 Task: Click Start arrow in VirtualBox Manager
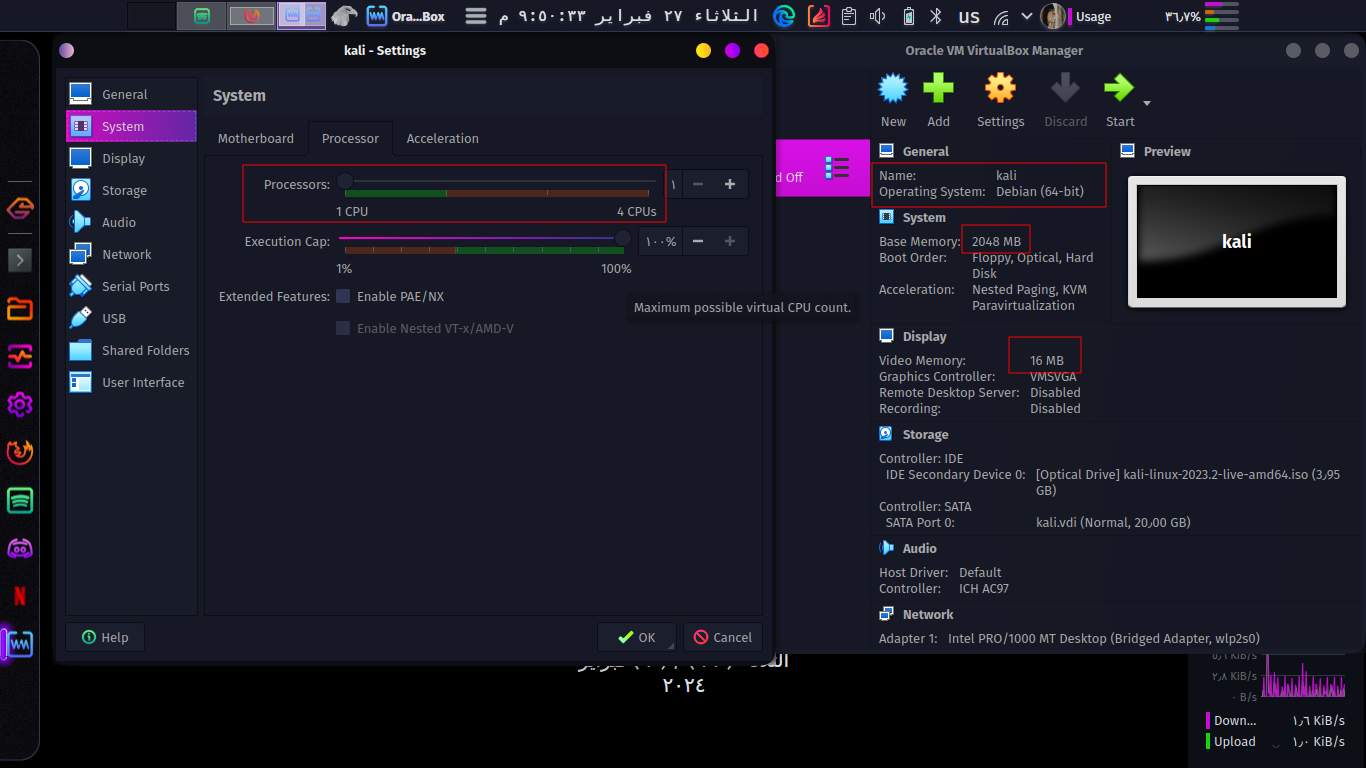(x=1120, y=101)
